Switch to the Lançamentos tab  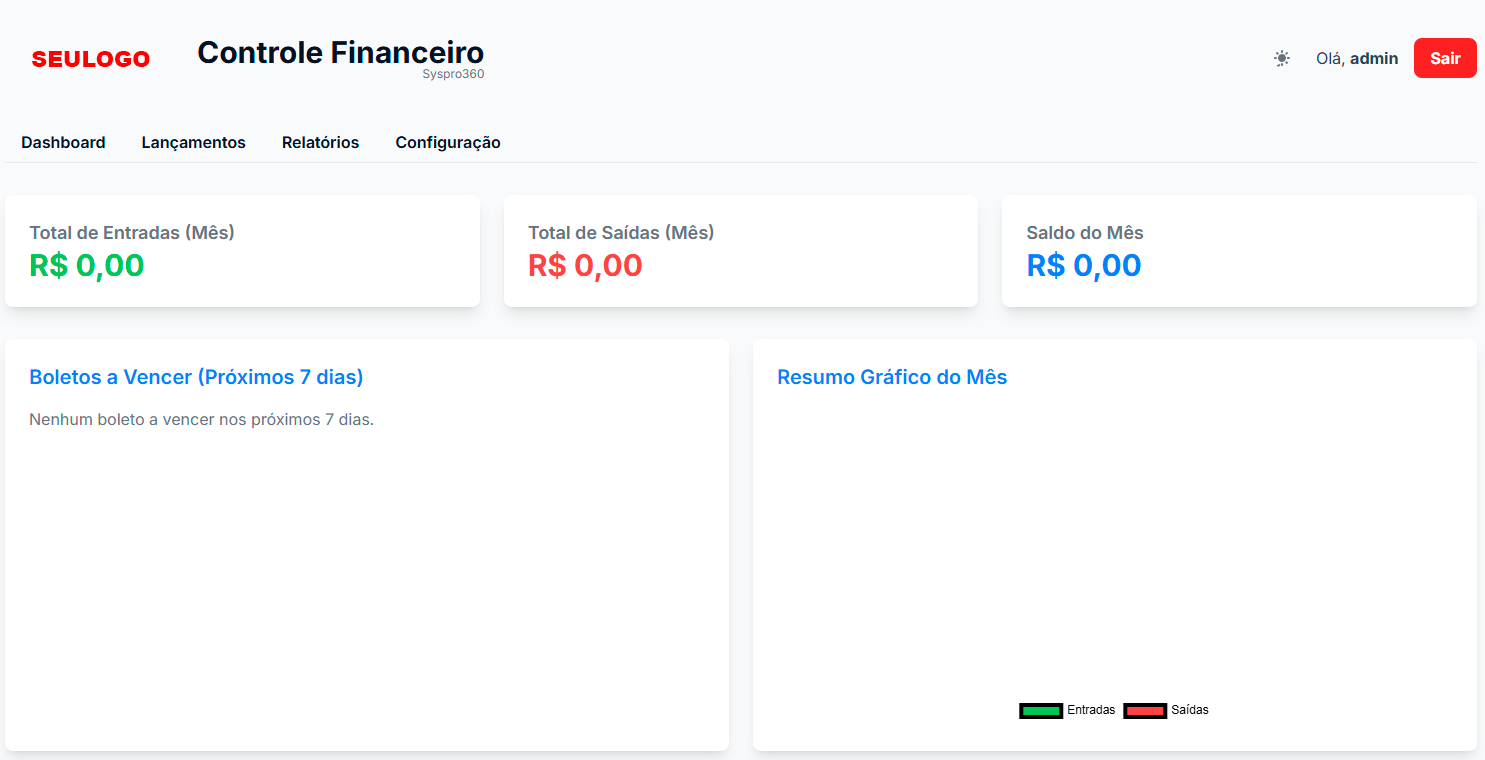click(x=193, y=142)
